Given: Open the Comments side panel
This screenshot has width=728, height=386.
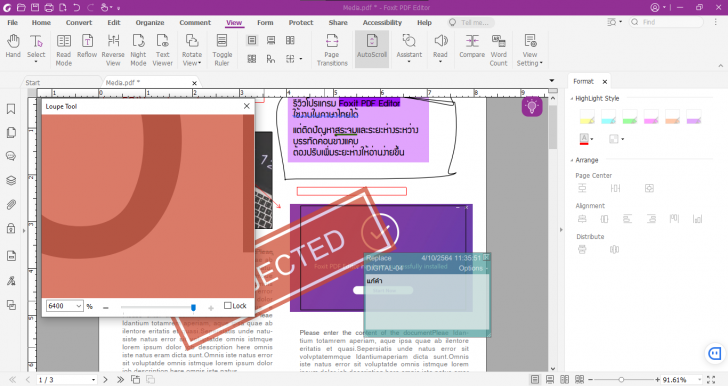Looking at the screenshot, I should tap(11, 156).
